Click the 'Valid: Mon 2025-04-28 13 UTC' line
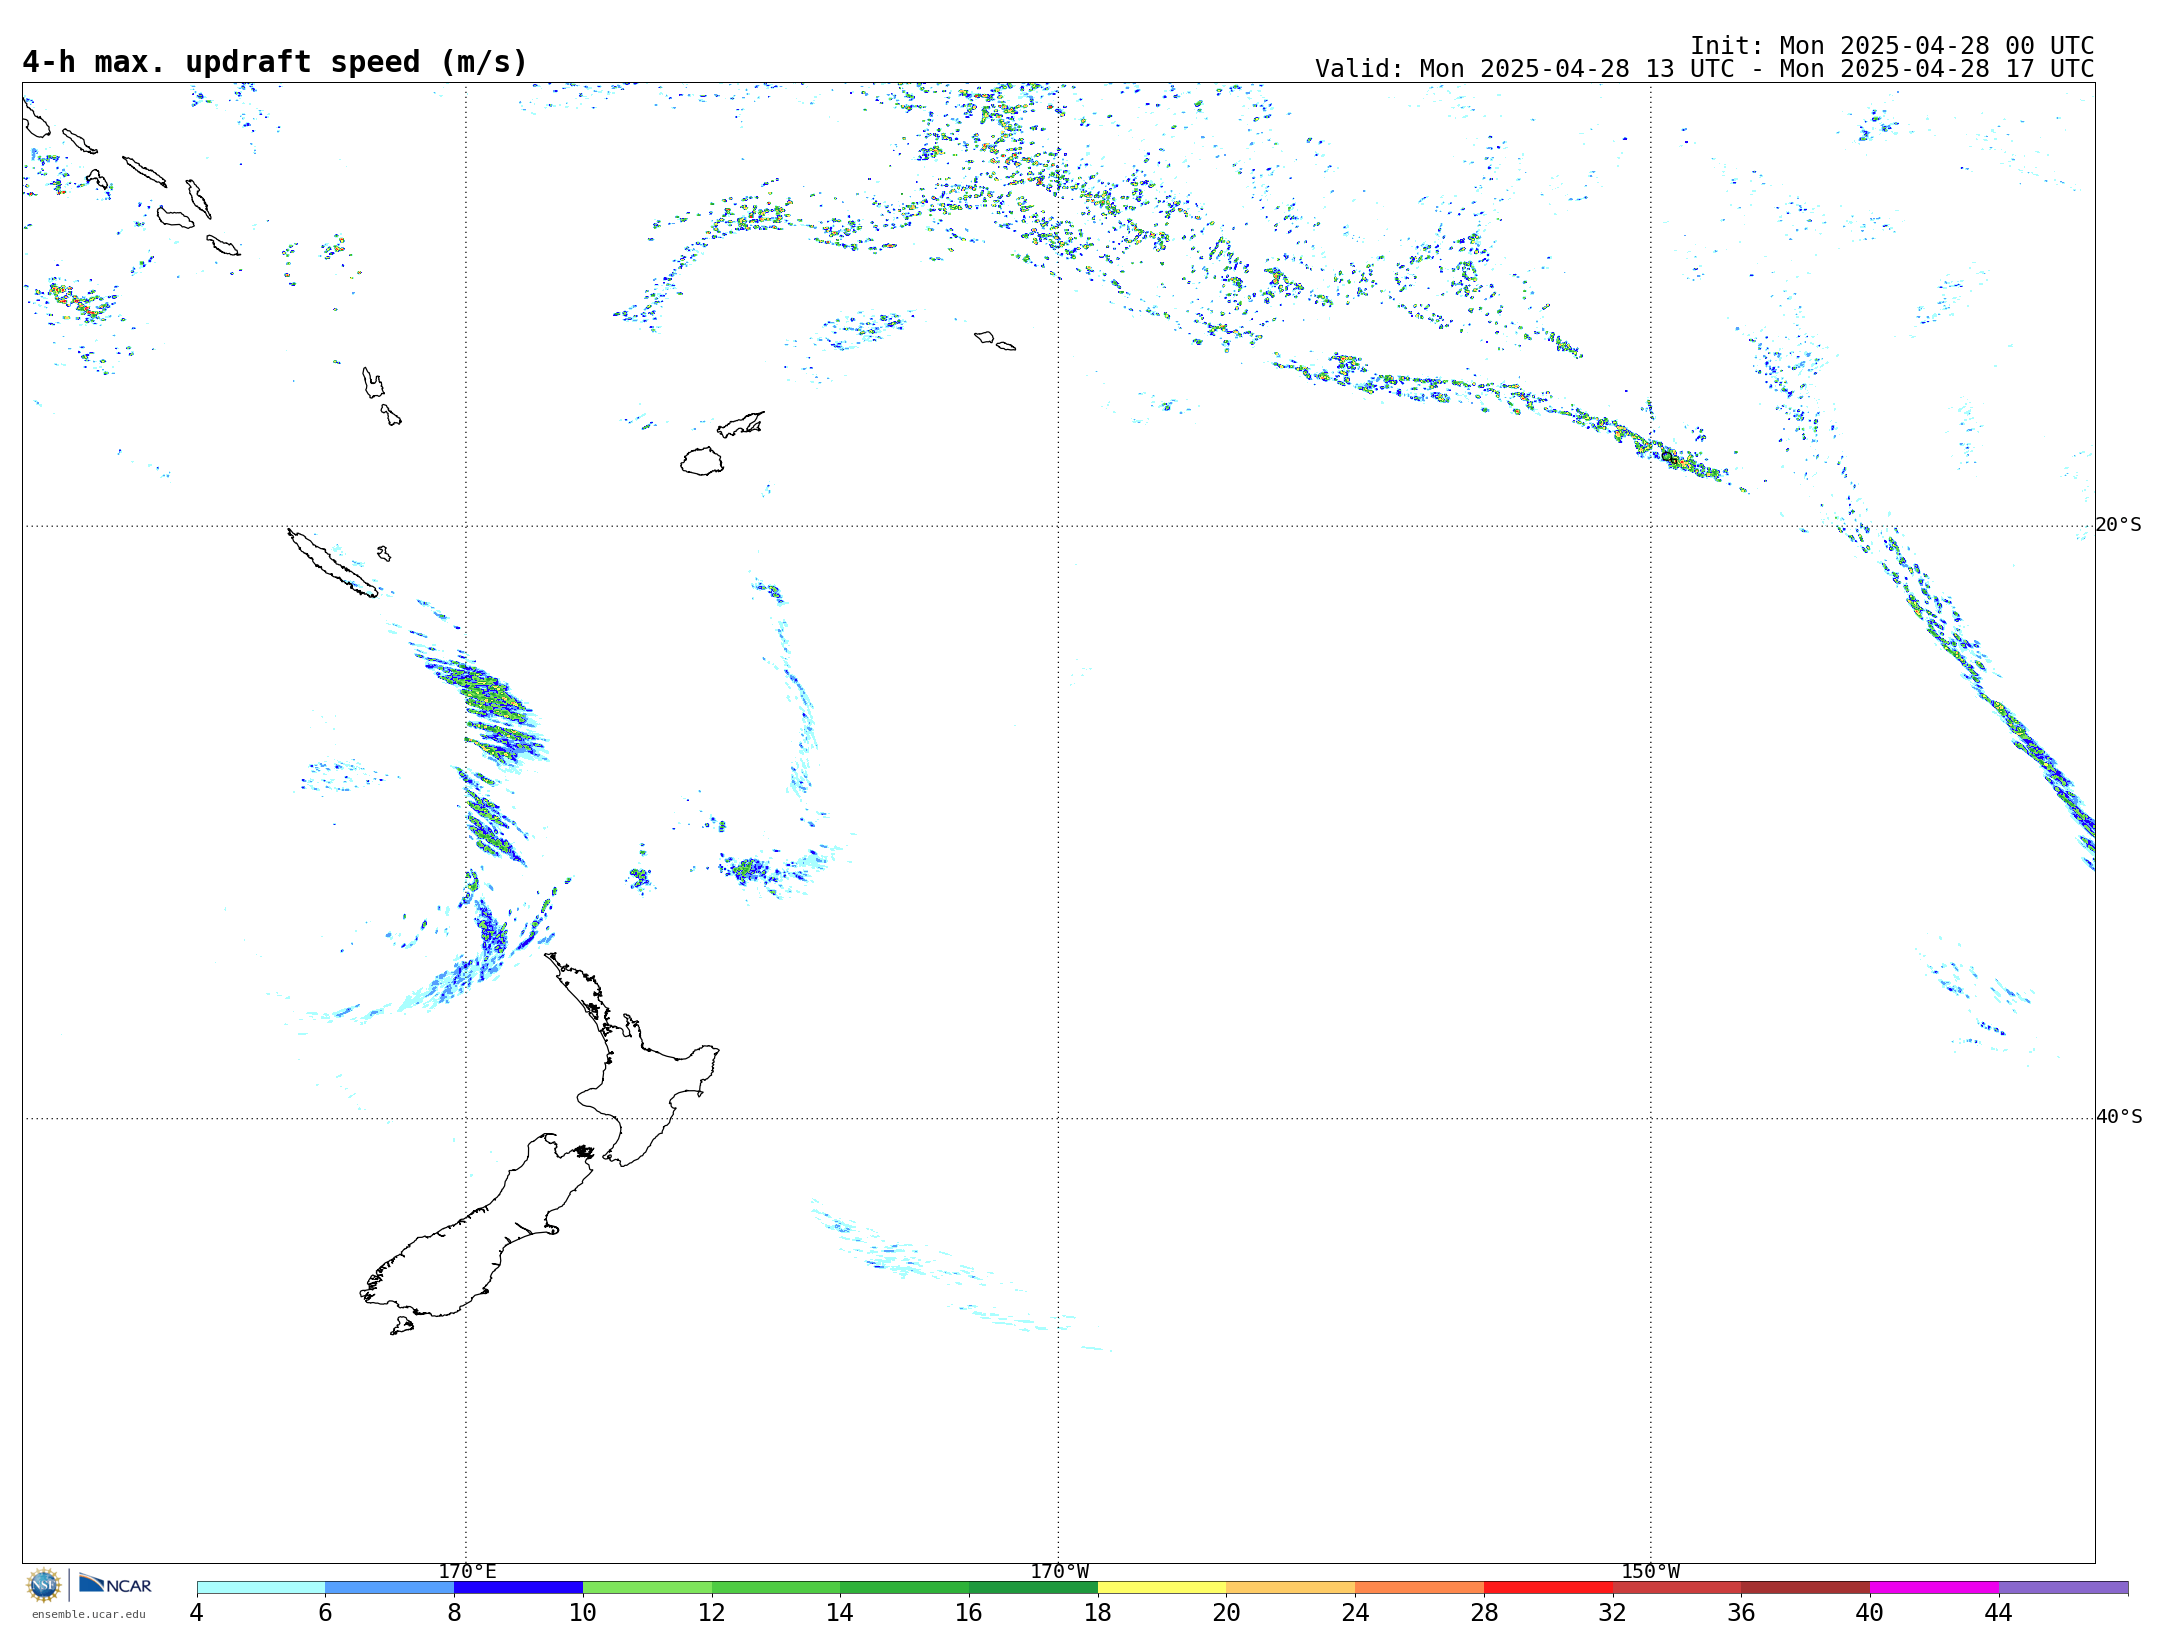Screen dimensions: 2160x1626 tap(1705, 69)
